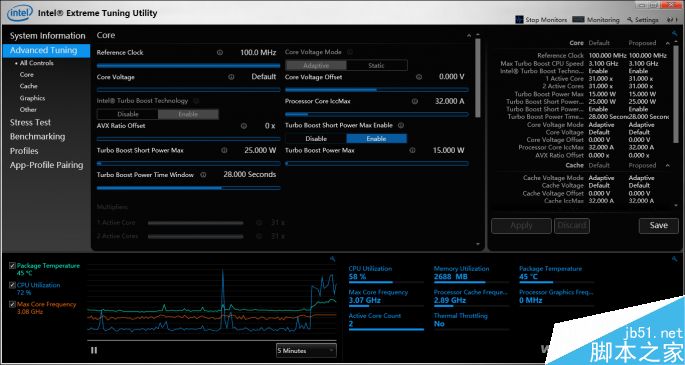Select Advanced Tuning in sidebar
The image size is (685, 365).
(x=46, y=50)
